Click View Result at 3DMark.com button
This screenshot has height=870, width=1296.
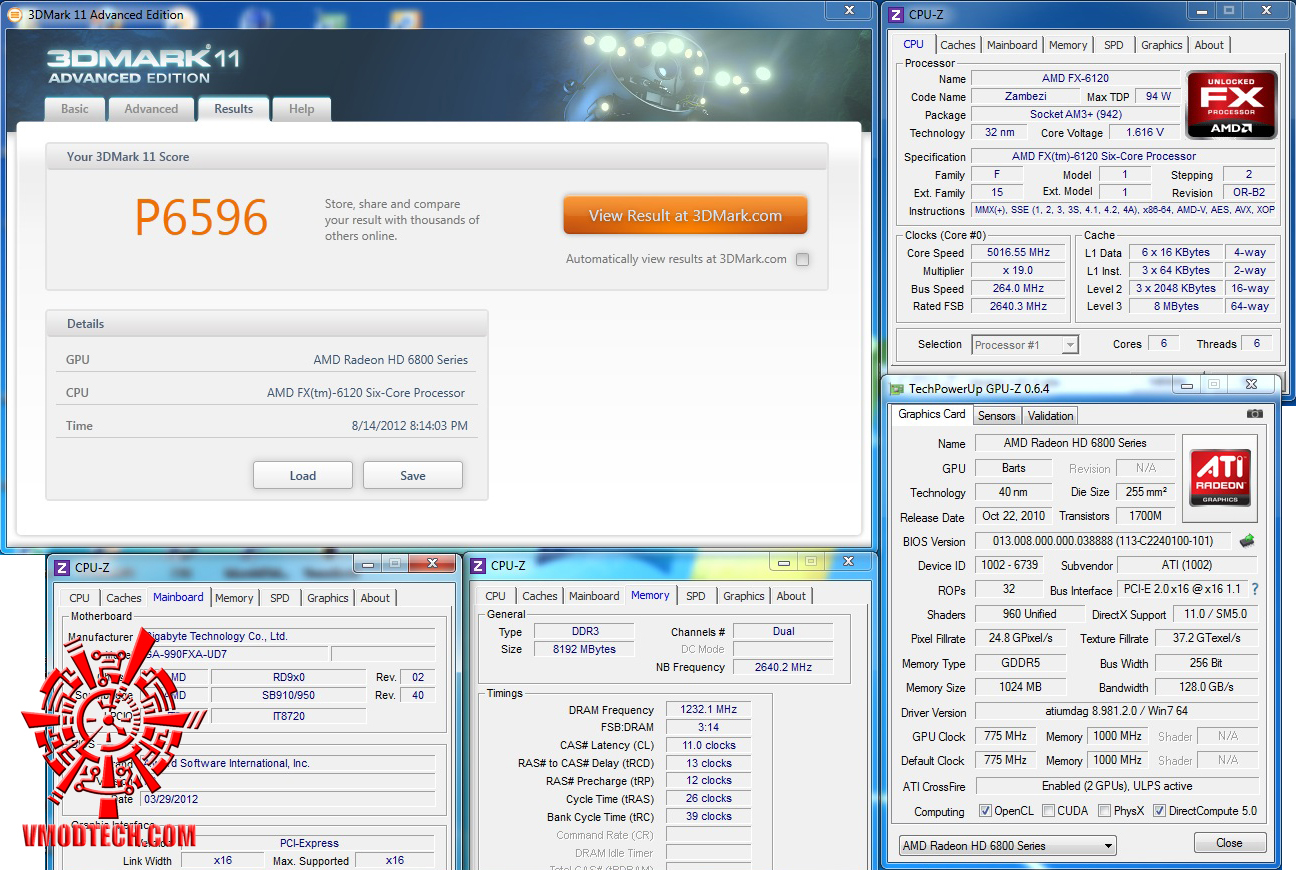coord(685,215)
